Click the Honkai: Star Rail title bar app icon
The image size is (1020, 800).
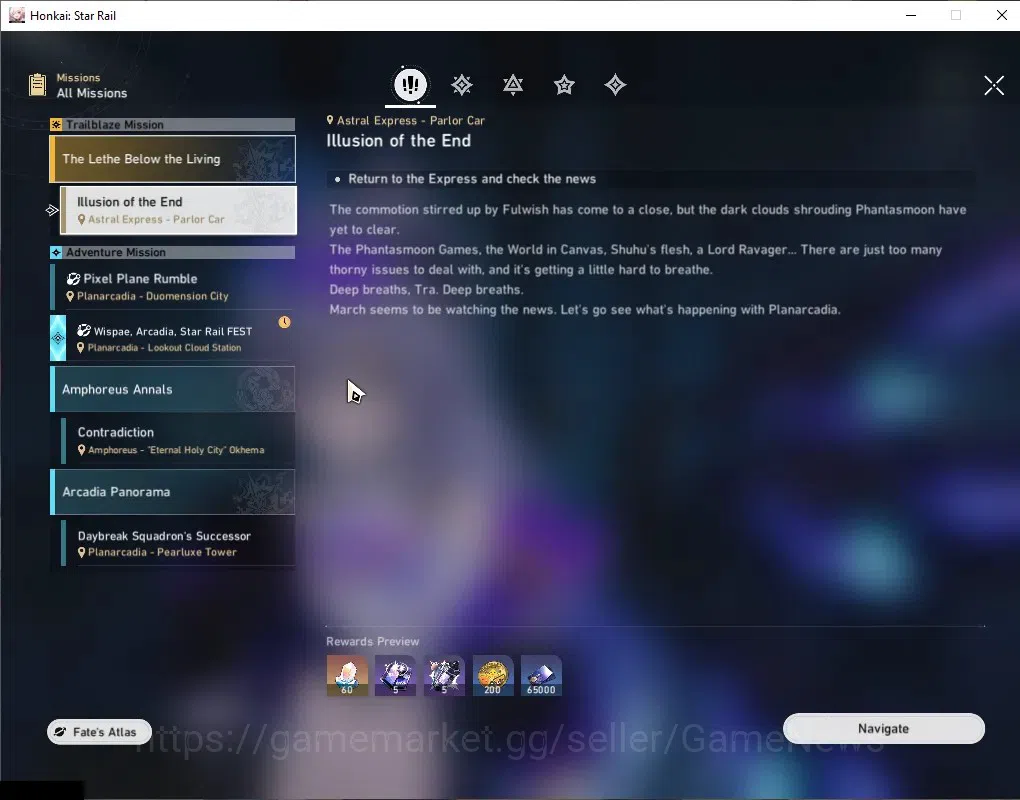(x=17, y=15)
